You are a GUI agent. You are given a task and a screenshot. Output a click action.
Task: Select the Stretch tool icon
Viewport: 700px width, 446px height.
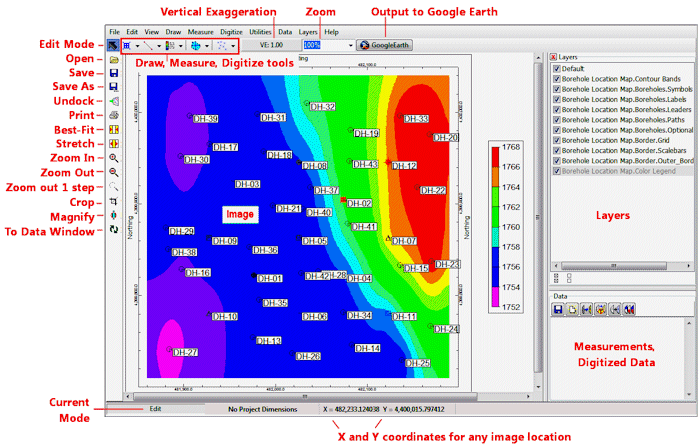[x=113, y=144]
